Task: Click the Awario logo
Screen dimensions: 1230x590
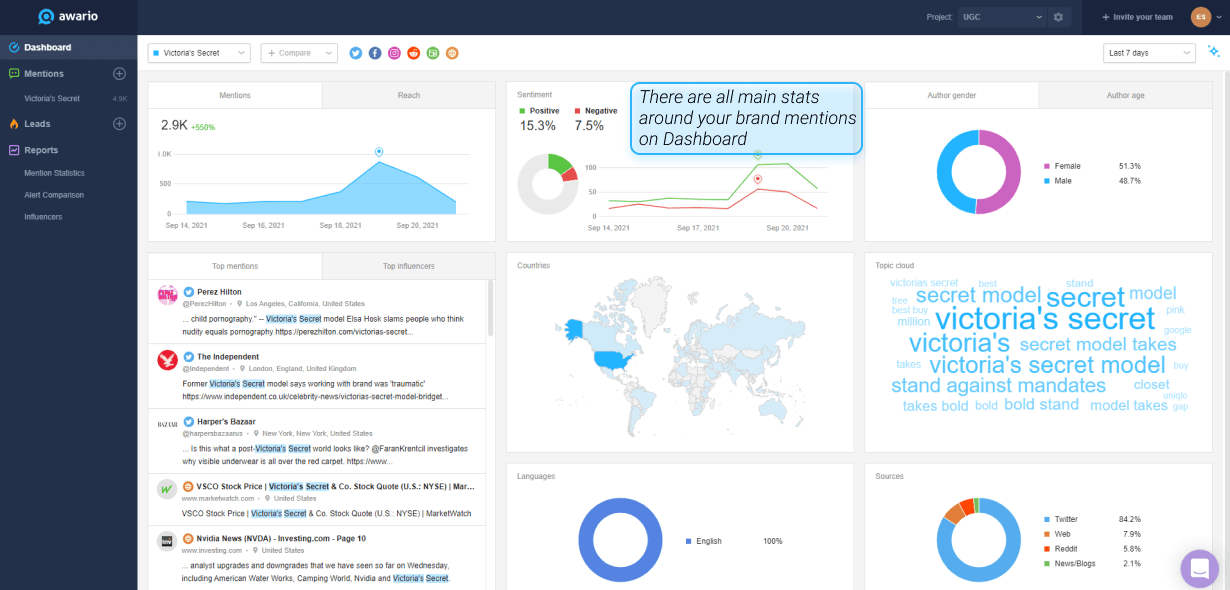Action: pos(68,17)
